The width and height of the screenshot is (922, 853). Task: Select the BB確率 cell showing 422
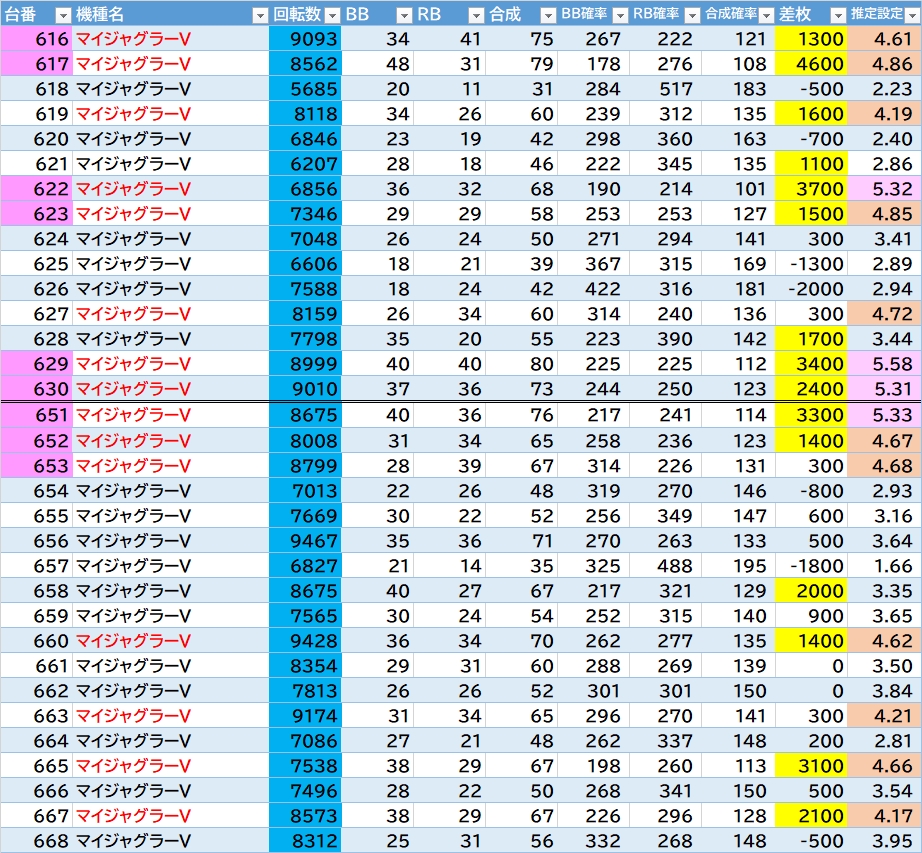point(592,289)
